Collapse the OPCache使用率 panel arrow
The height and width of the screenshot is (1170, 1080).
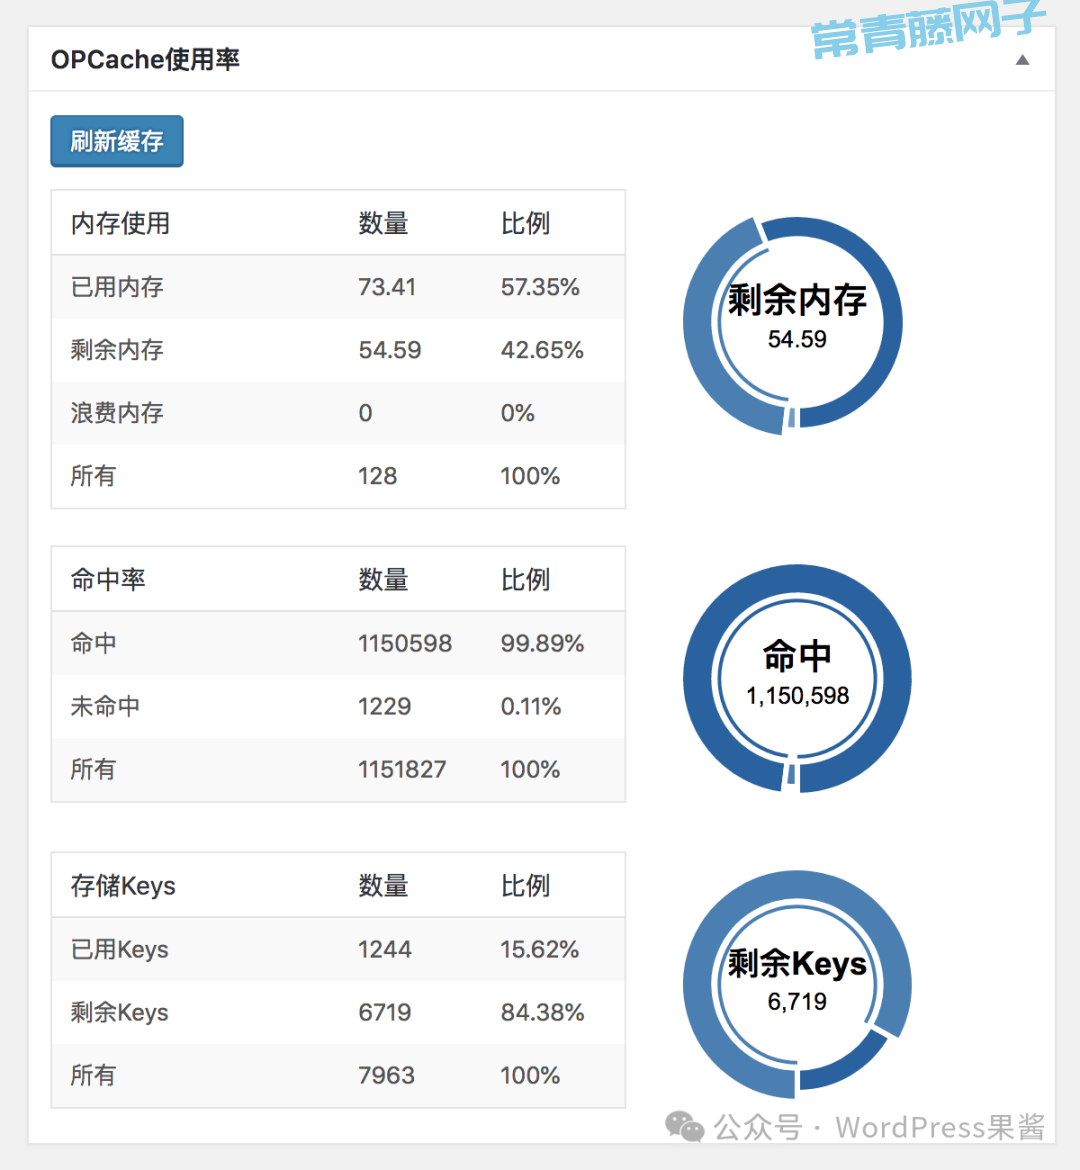(x=1022, y=60)
